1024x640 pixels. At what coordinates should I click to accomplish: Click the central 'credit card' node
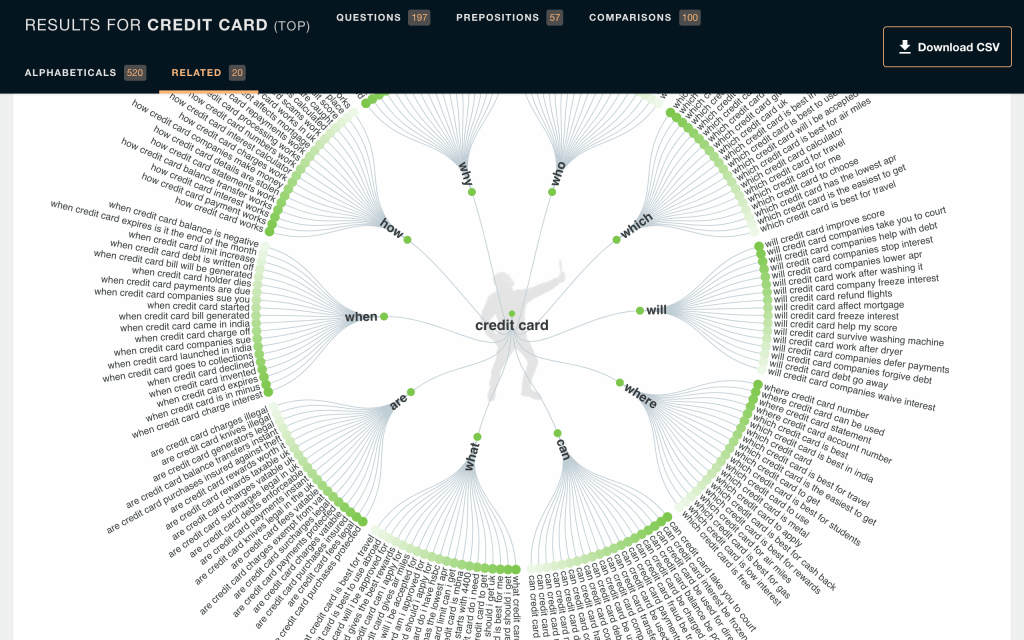512,314
